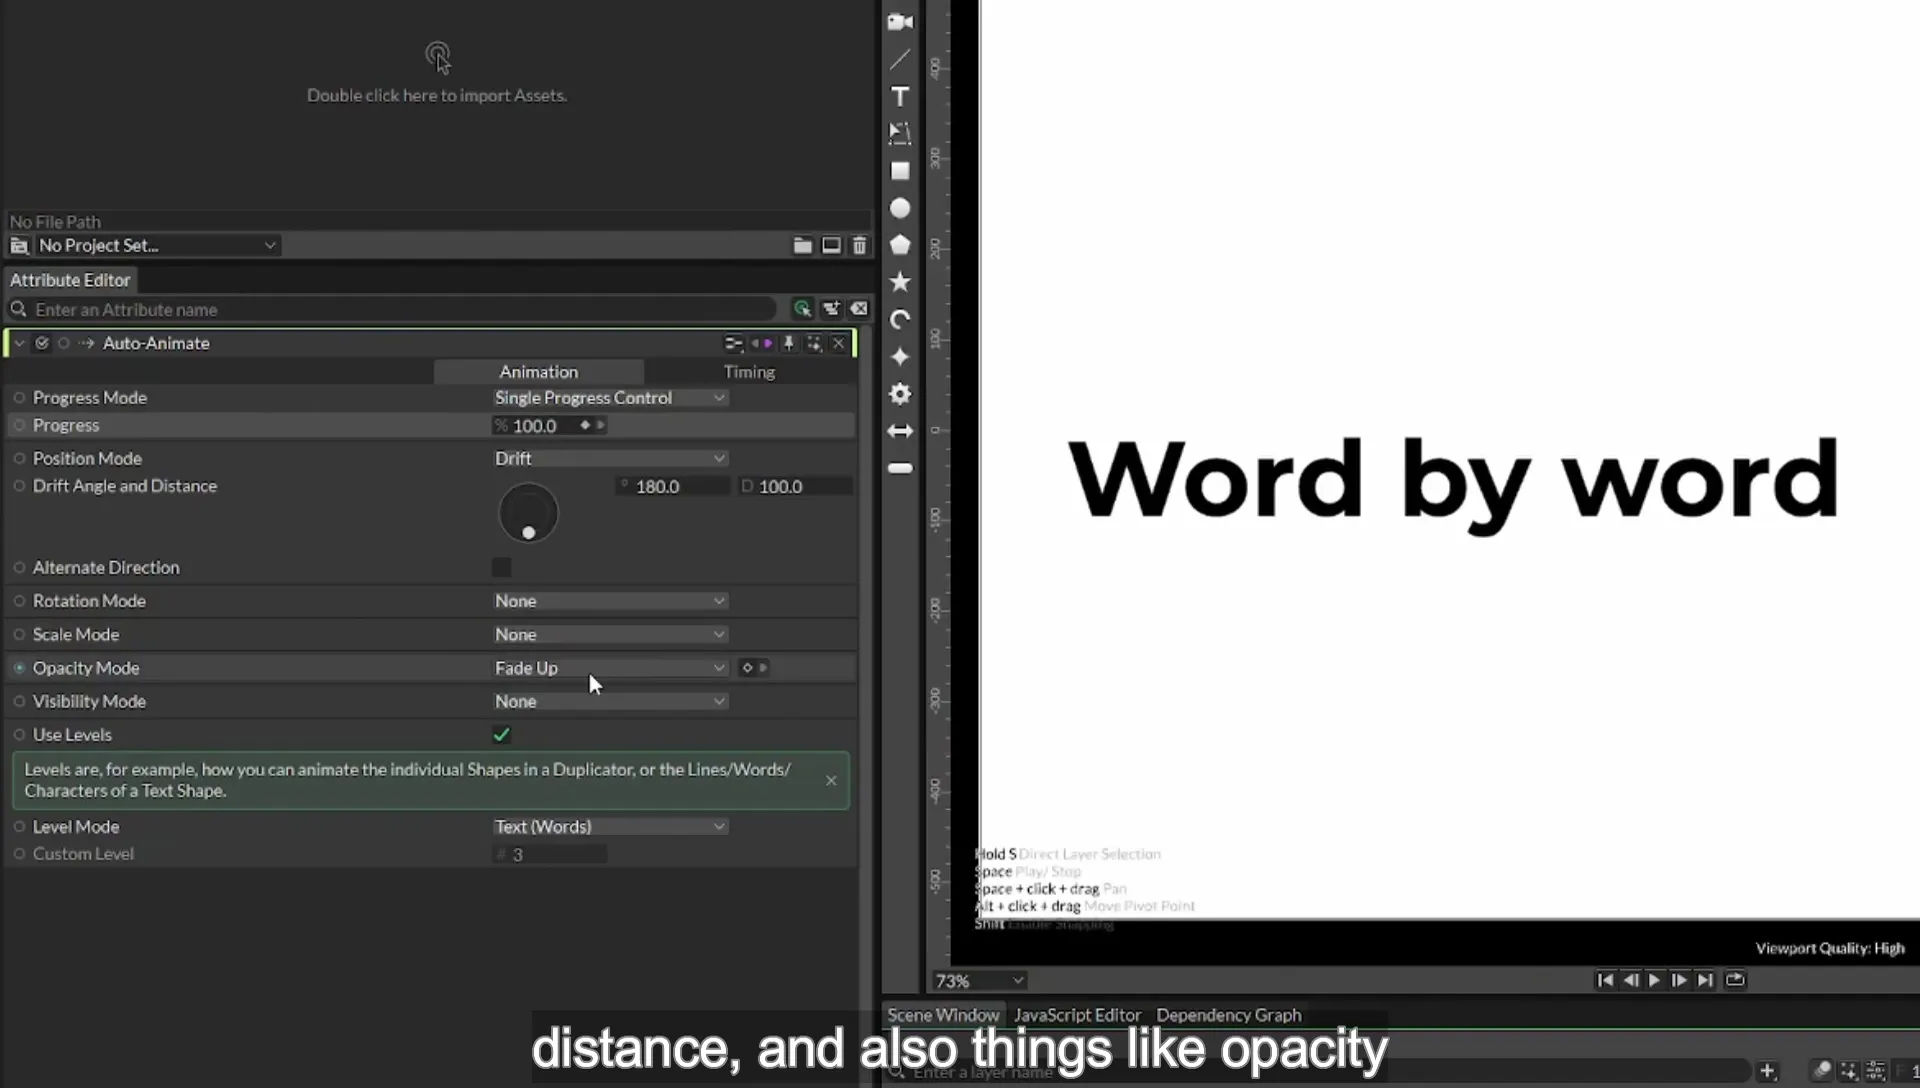The image size is (1920, 1088).
Task: Select the Camera tool in the toolbar
Action: (x=900, y=22)
